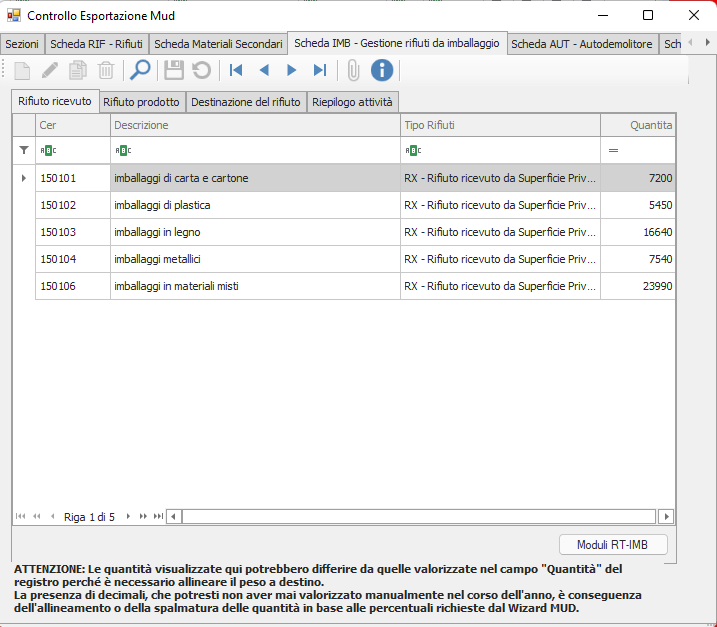Go to next record in toolbar
717x627 pixels.
click(292, 70)
